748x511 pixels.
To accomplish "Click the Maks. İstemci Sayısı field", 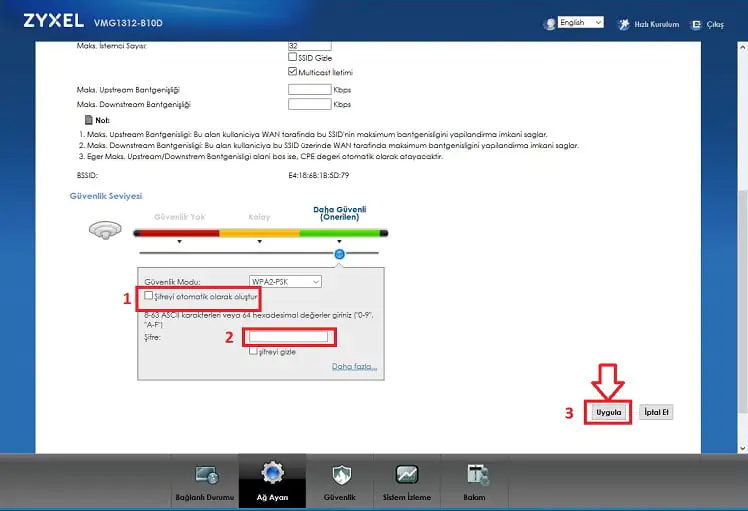I will [310, 46].
